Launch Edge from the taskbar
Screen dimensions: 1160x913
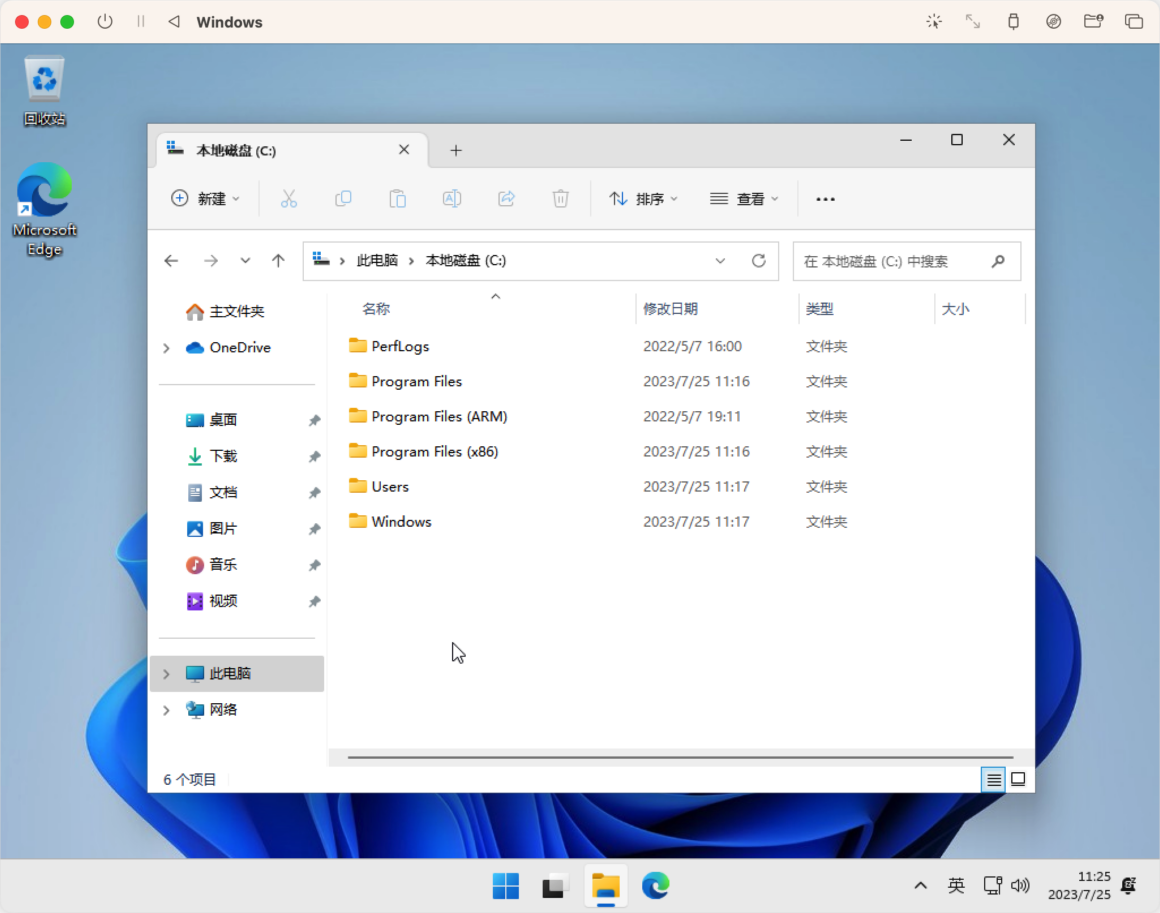655,886
